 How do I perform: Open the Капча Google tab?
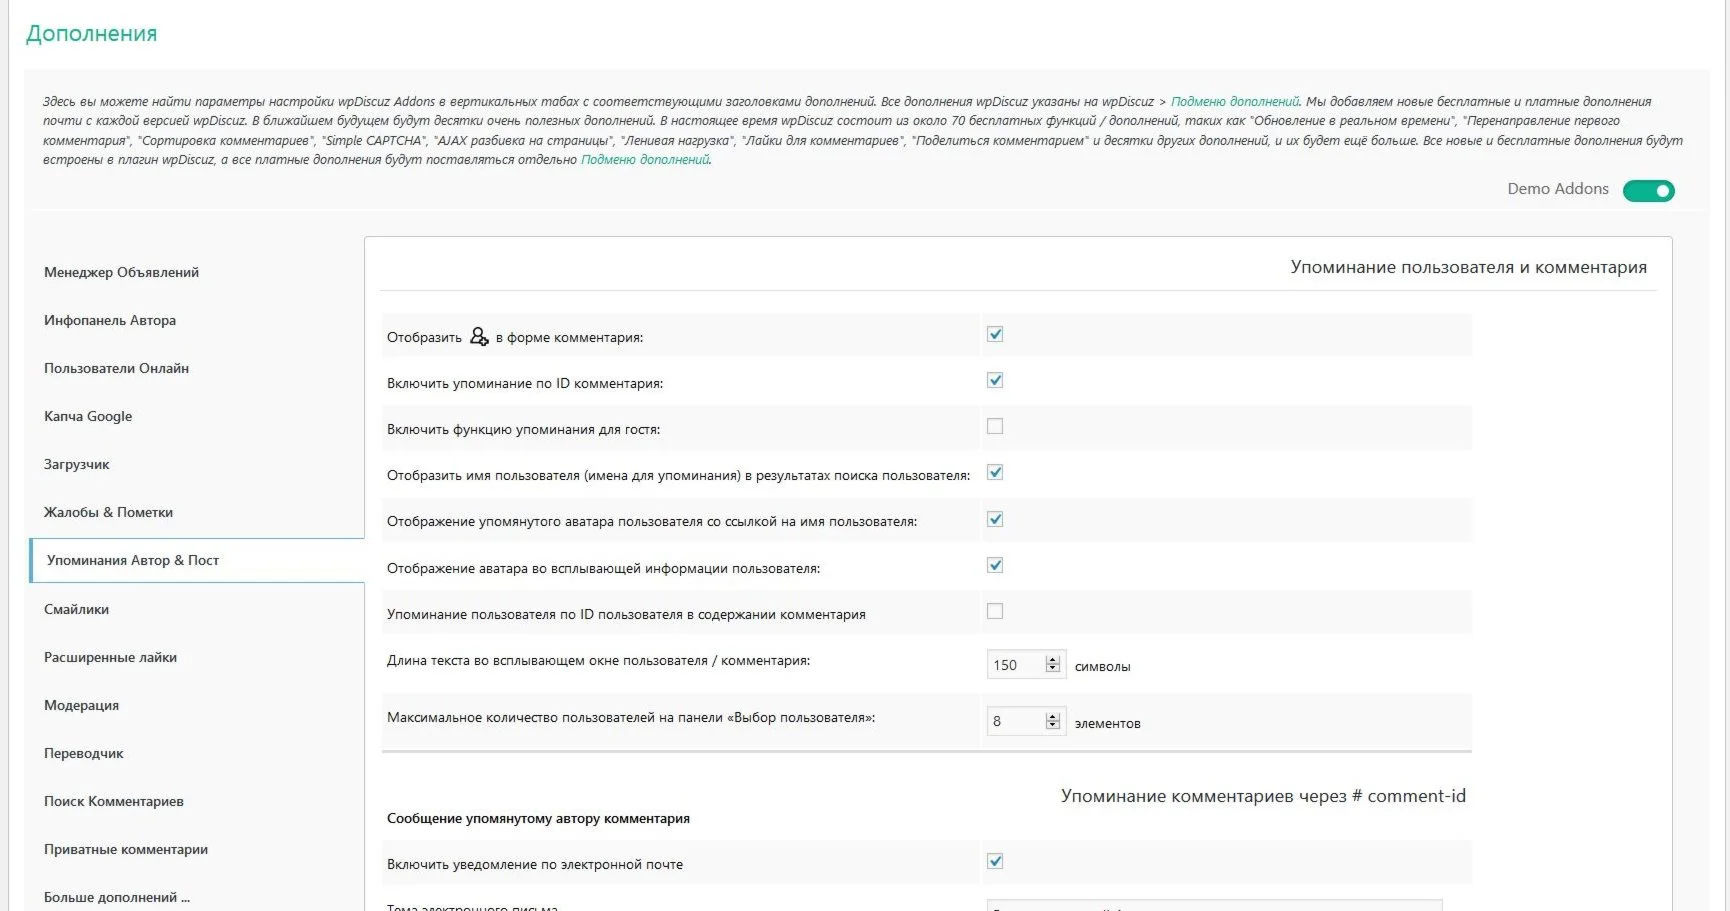[88, 416]
